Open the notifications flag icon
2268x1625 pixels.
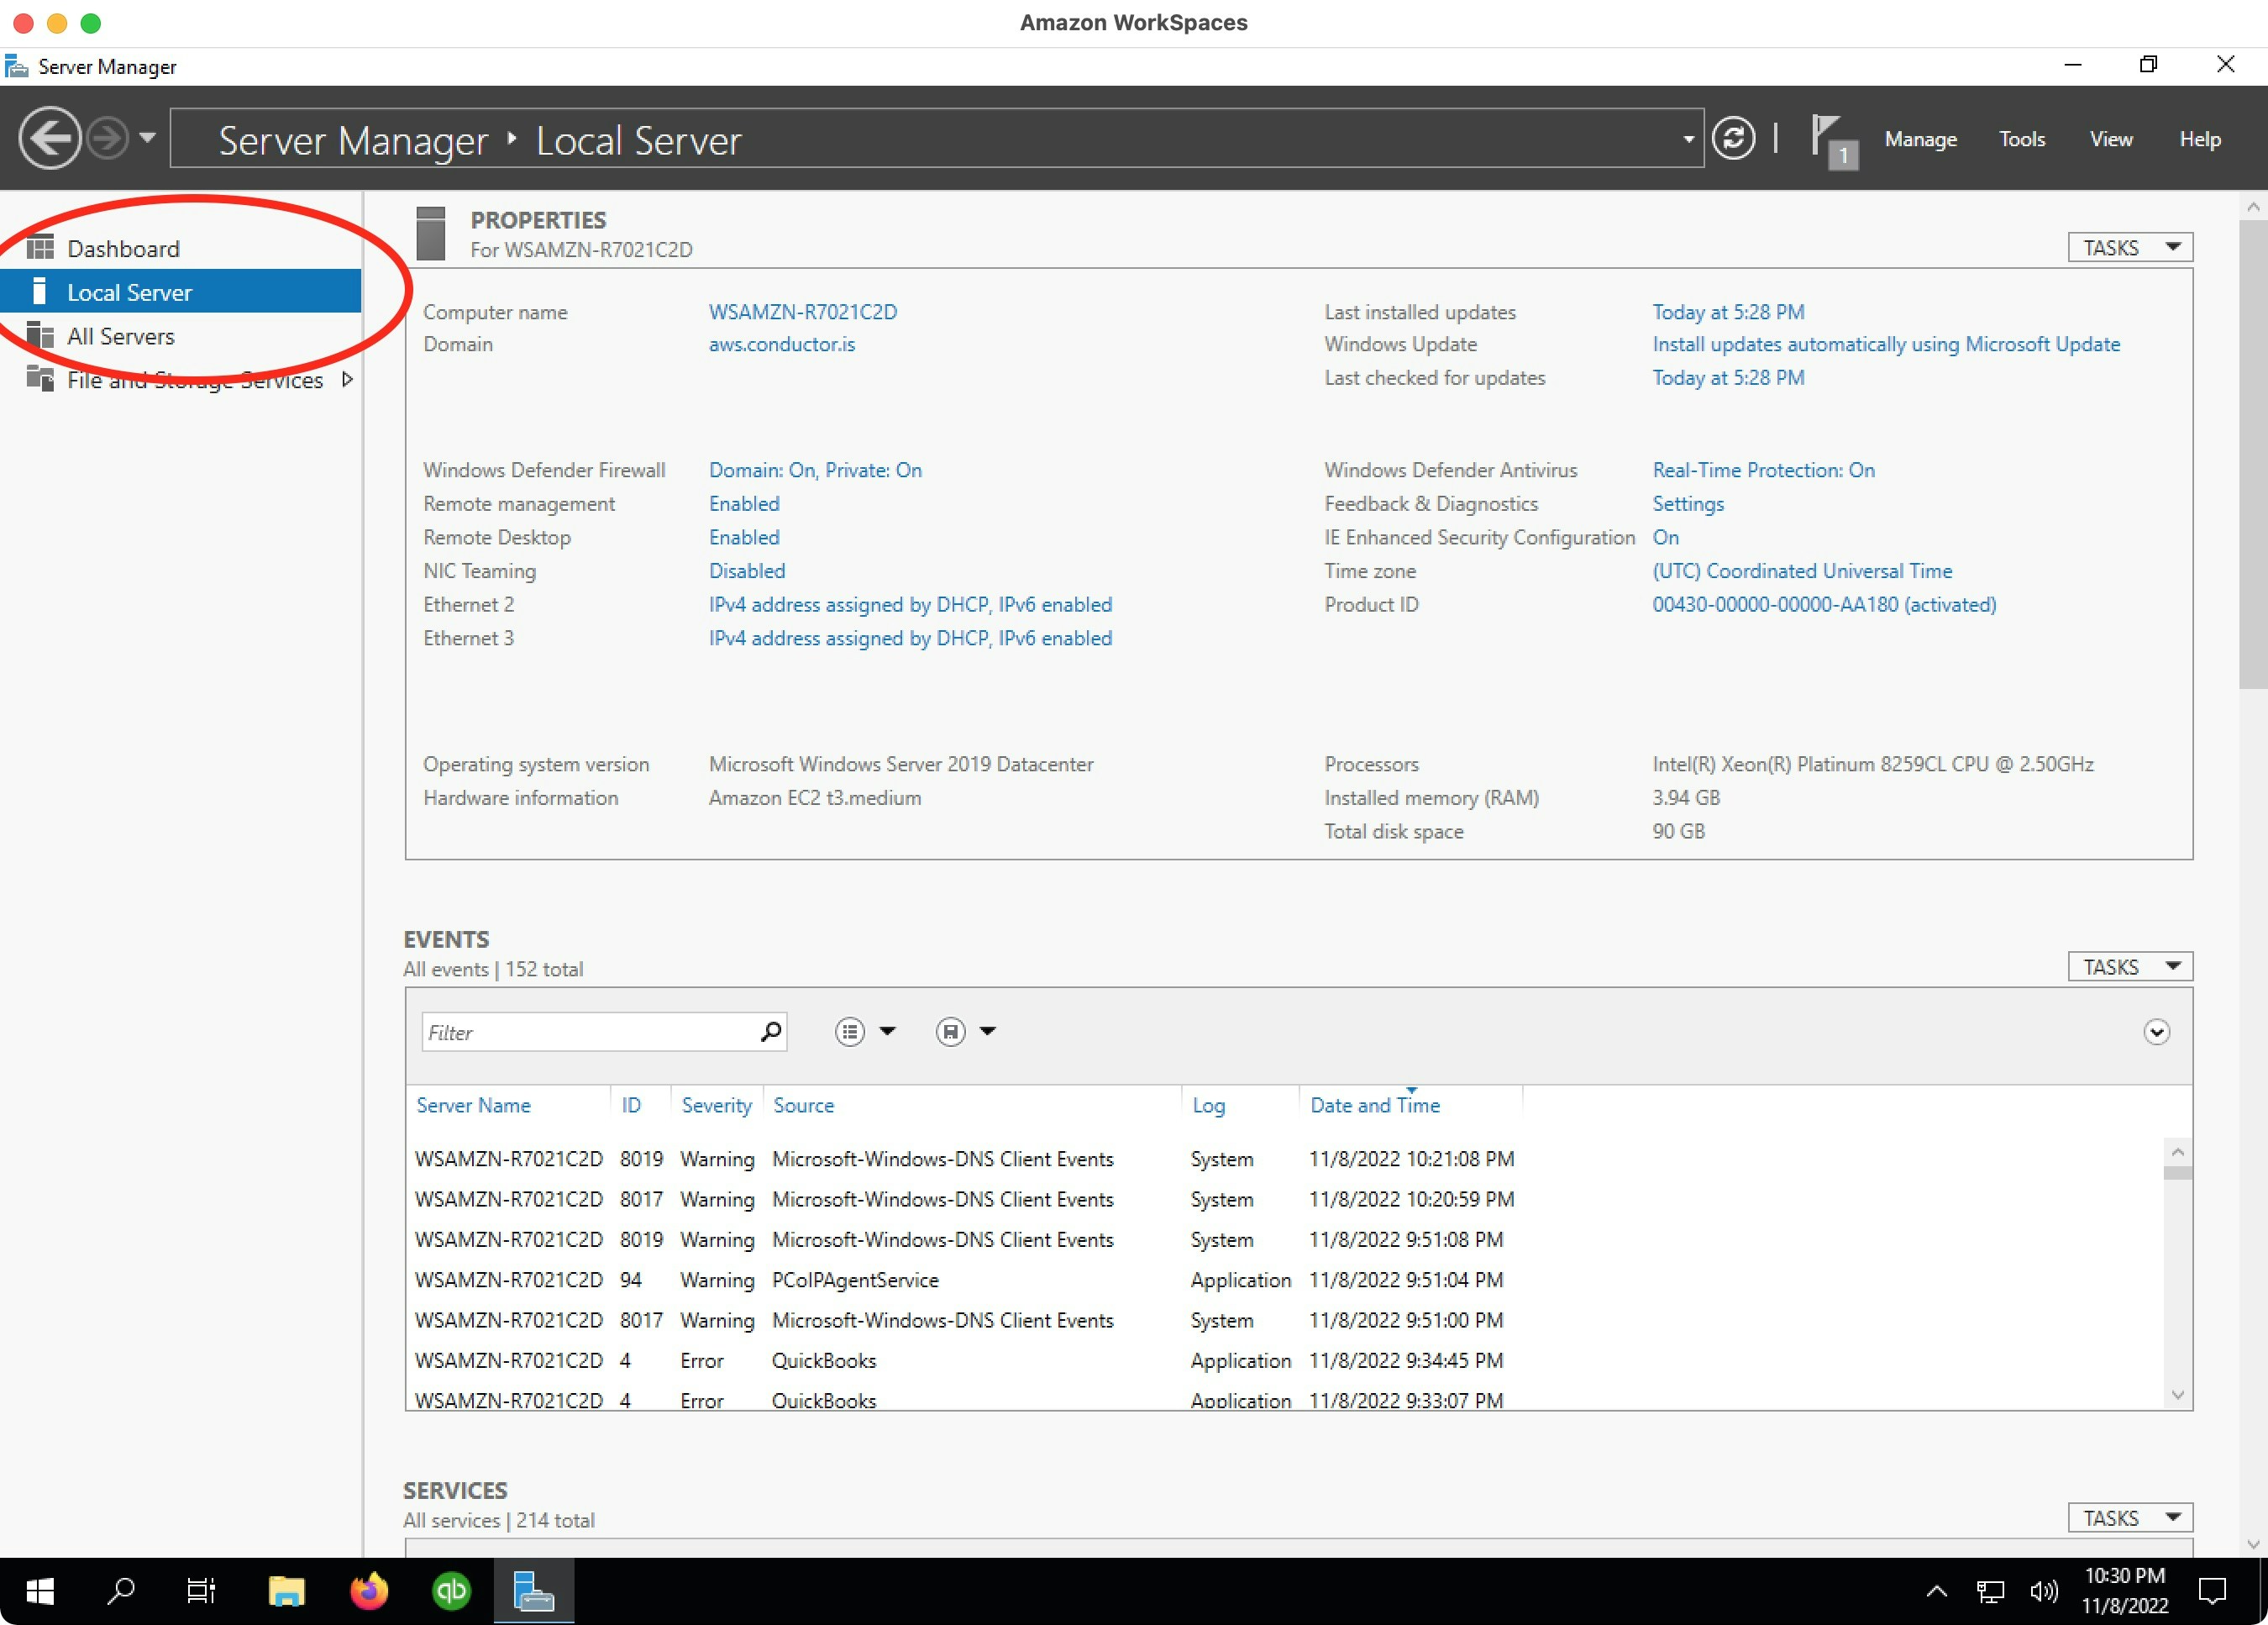coord(1832,140)
